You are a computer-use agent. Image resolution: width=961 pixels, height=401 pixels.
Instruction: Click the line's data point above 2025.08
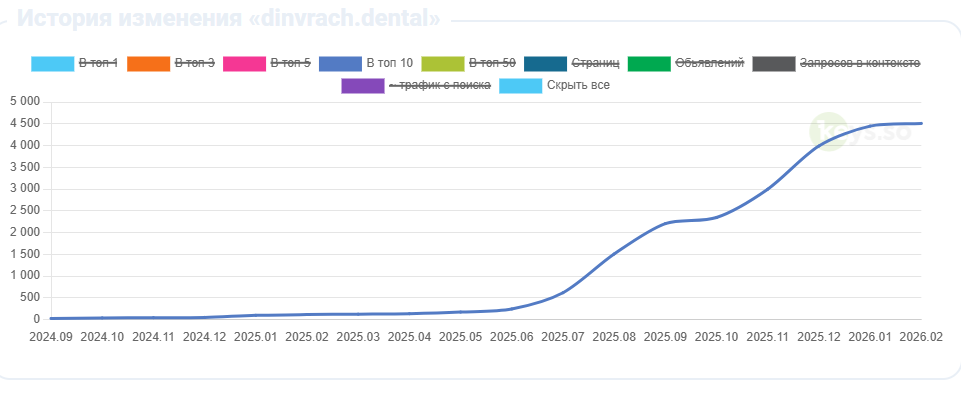pos(614,253)
